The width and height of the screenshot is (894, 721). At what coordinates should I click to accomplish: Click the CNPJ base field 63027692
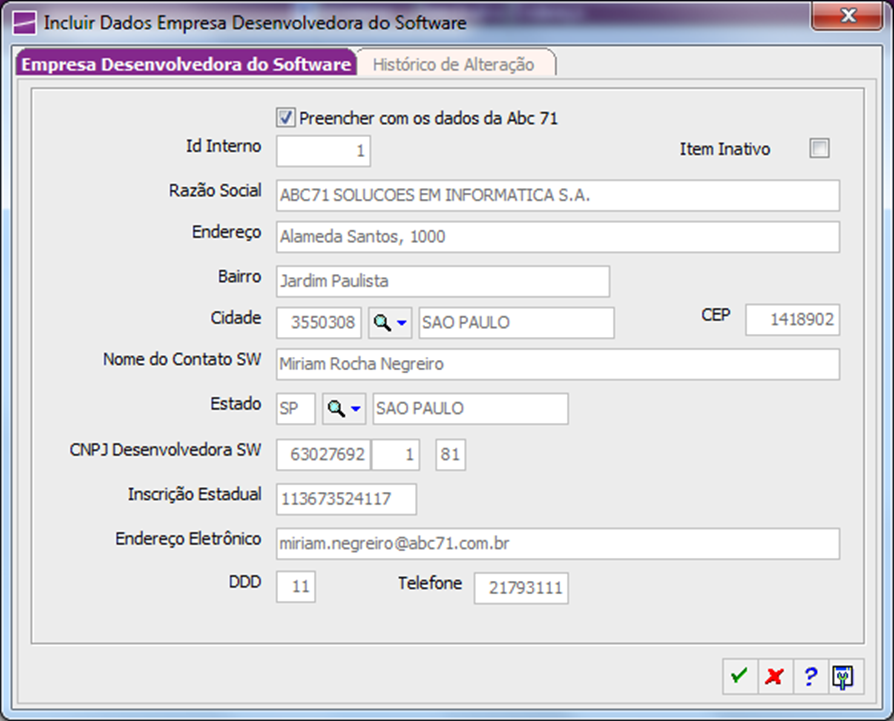(323, 455)
